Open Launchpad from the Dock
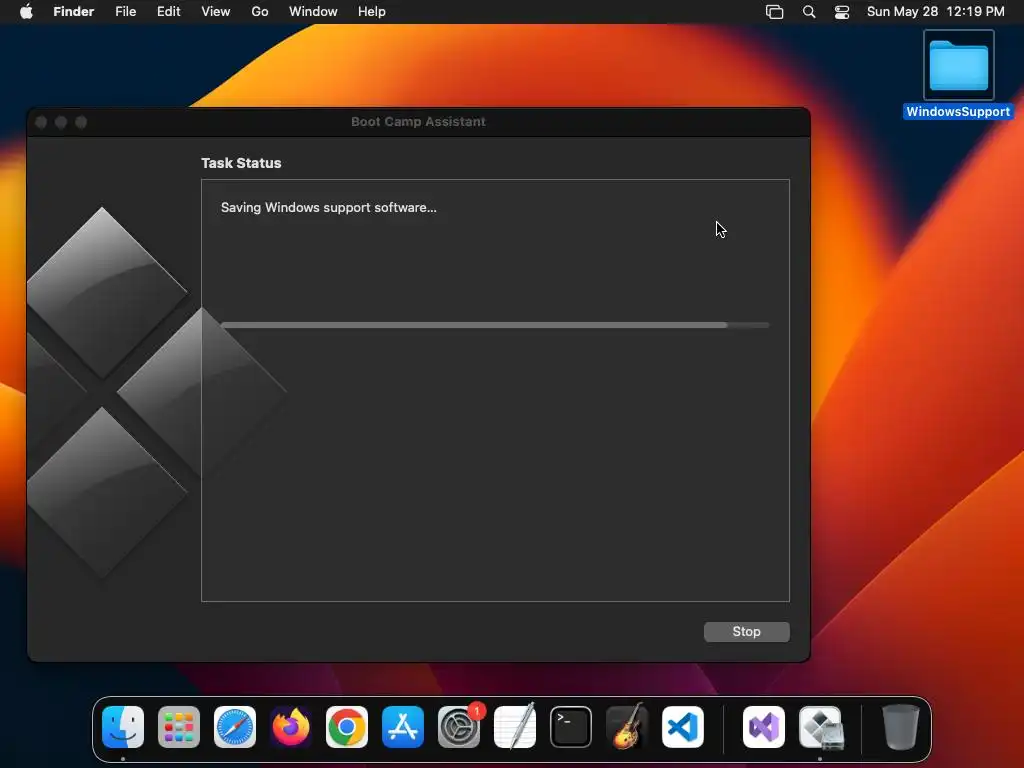1024x768 pixels. click(179, 727)
